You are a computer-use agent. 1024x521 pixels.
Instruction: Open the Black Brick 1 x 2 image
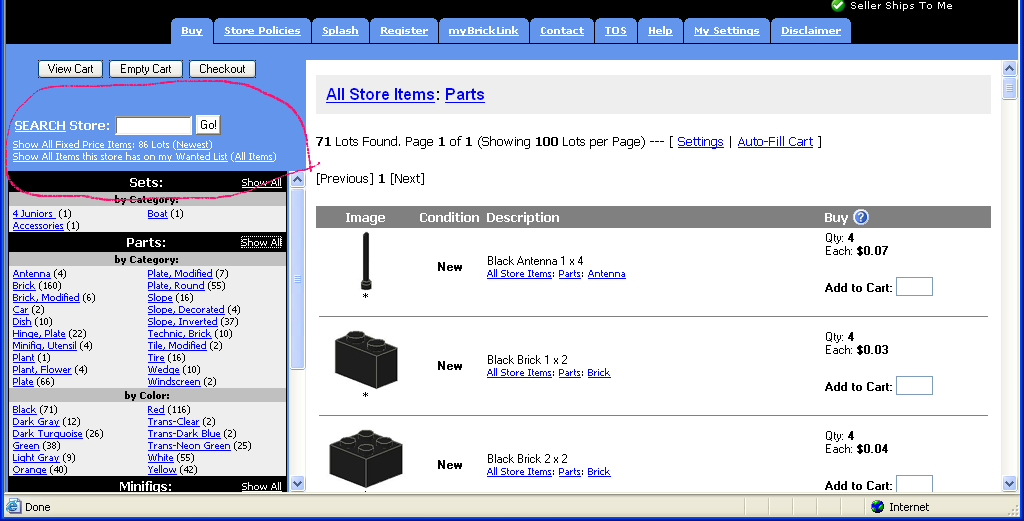366,359
